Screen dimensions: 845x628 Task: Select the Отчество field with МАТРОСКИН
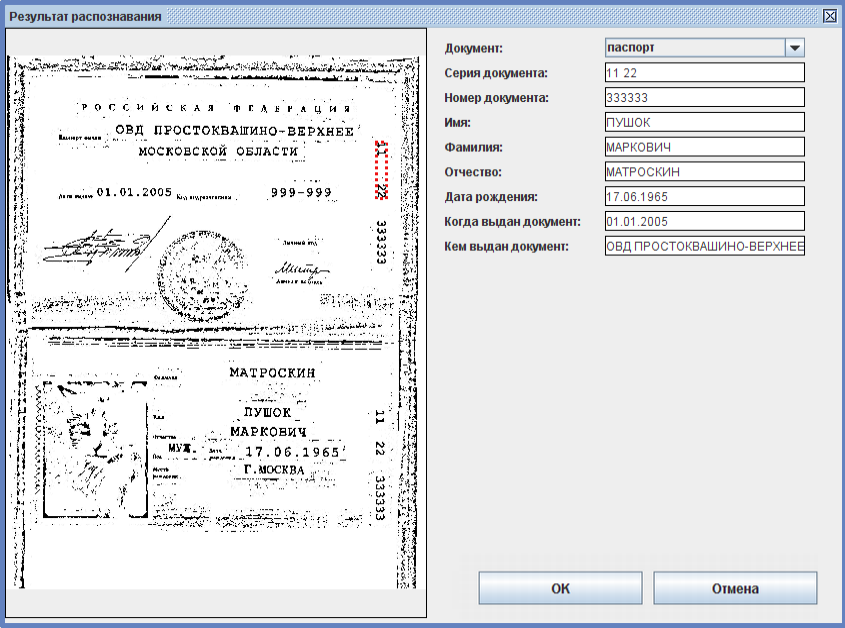pos(704,172)
